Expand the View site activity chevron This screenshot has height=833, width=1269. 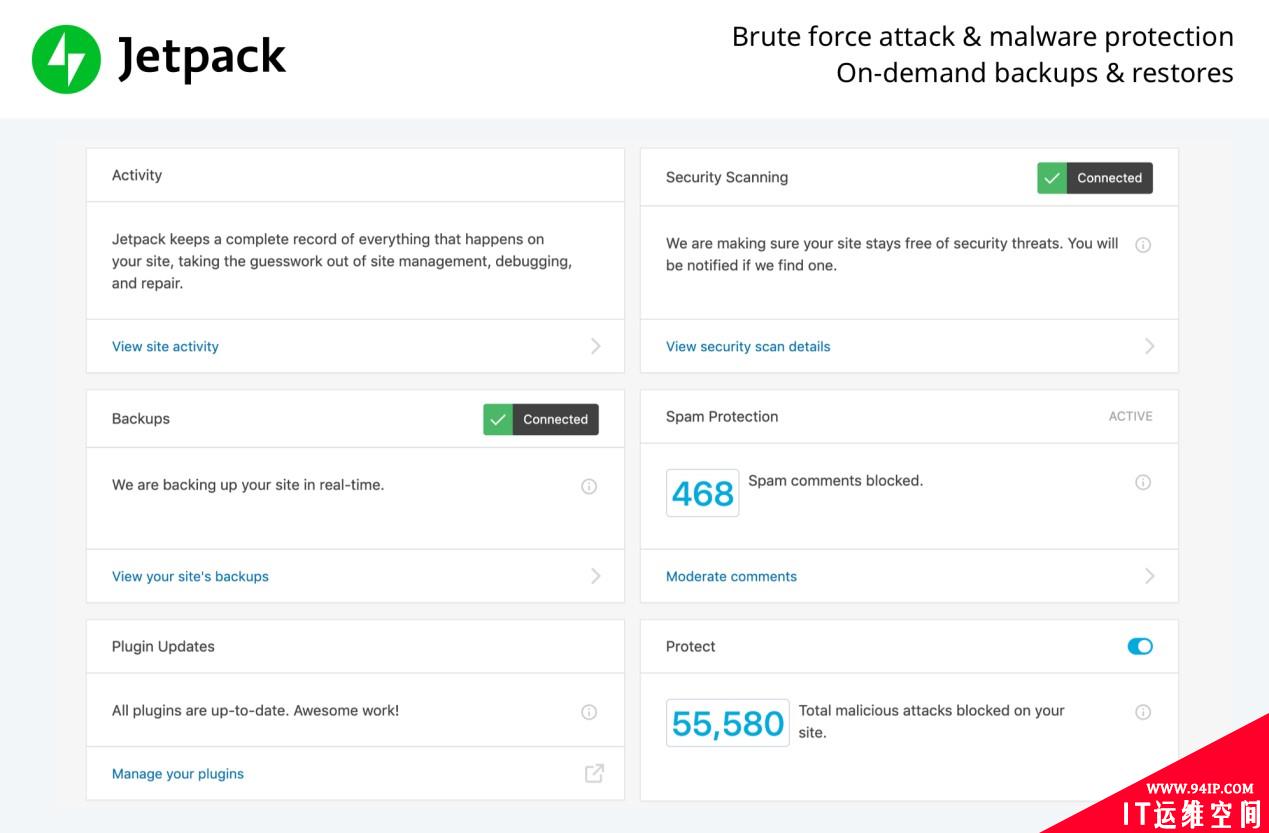tap(596, 346)
